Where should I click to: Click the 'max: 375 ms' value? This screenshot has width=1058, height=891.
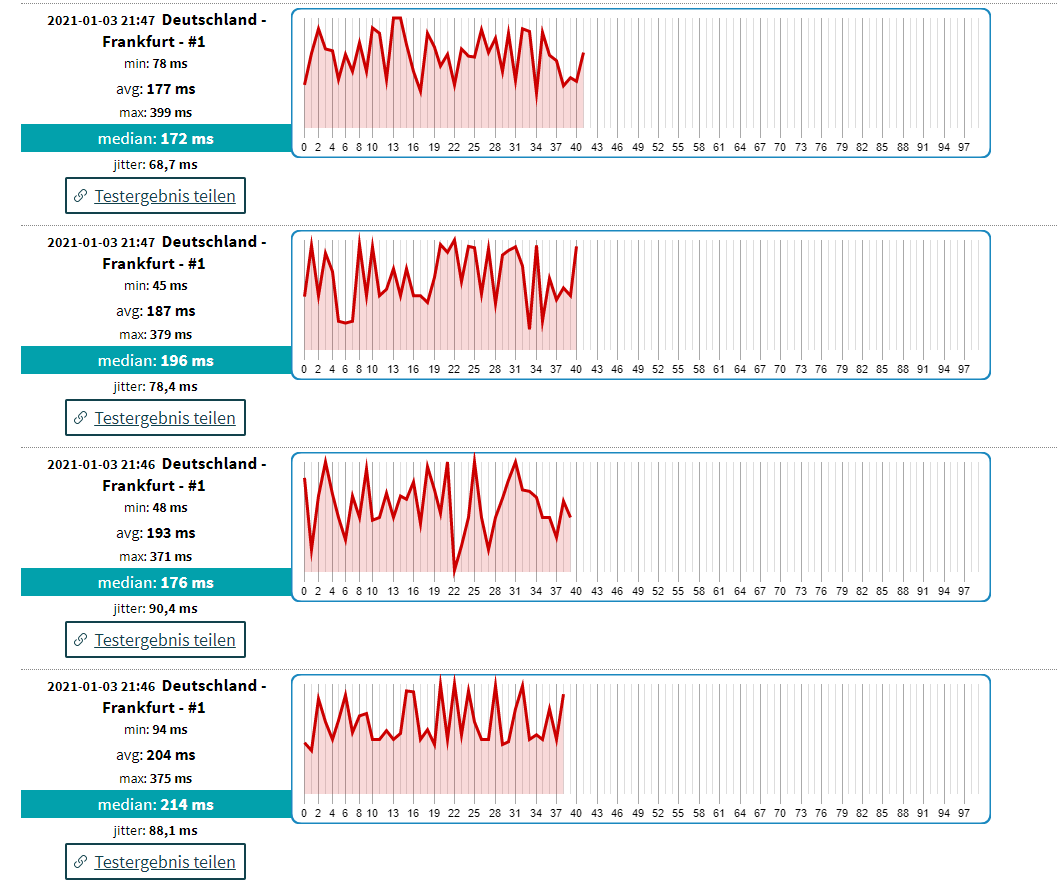(x=156, y=779)
